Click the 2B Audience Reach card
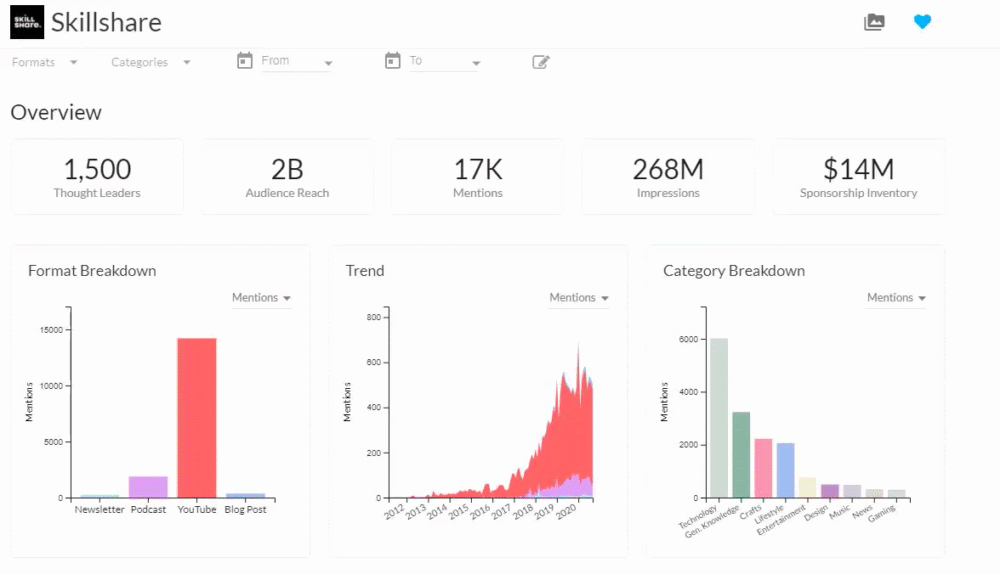 click(x=287, y=177)
